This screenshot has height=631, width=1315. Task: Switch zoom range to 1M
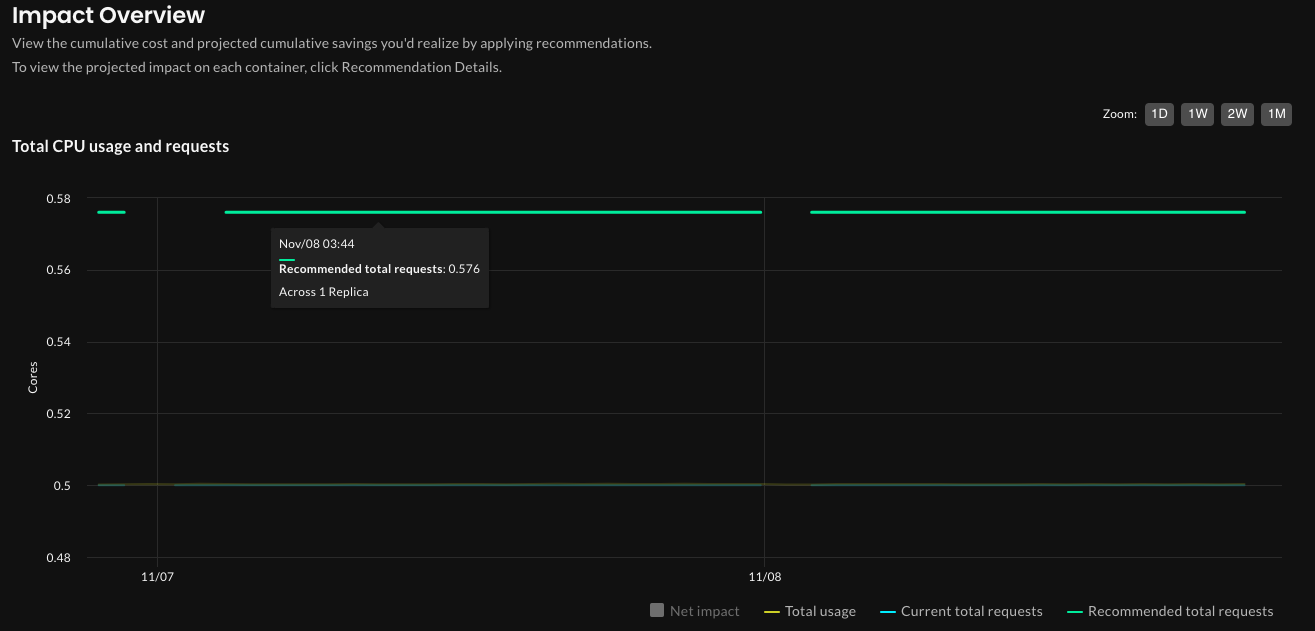[x=1276, y=114]
